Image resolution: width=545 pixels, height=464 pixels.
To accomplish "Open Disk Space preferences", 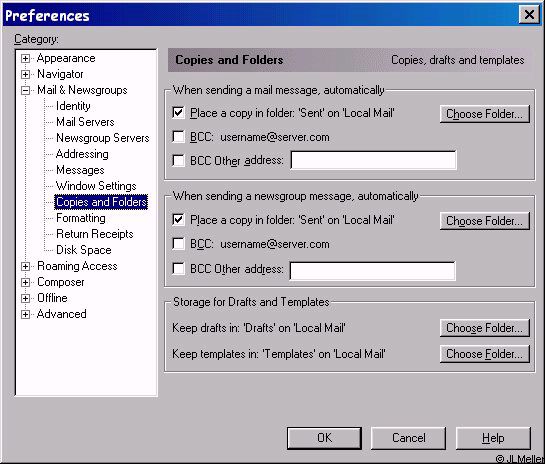I will tap(83, 250).
